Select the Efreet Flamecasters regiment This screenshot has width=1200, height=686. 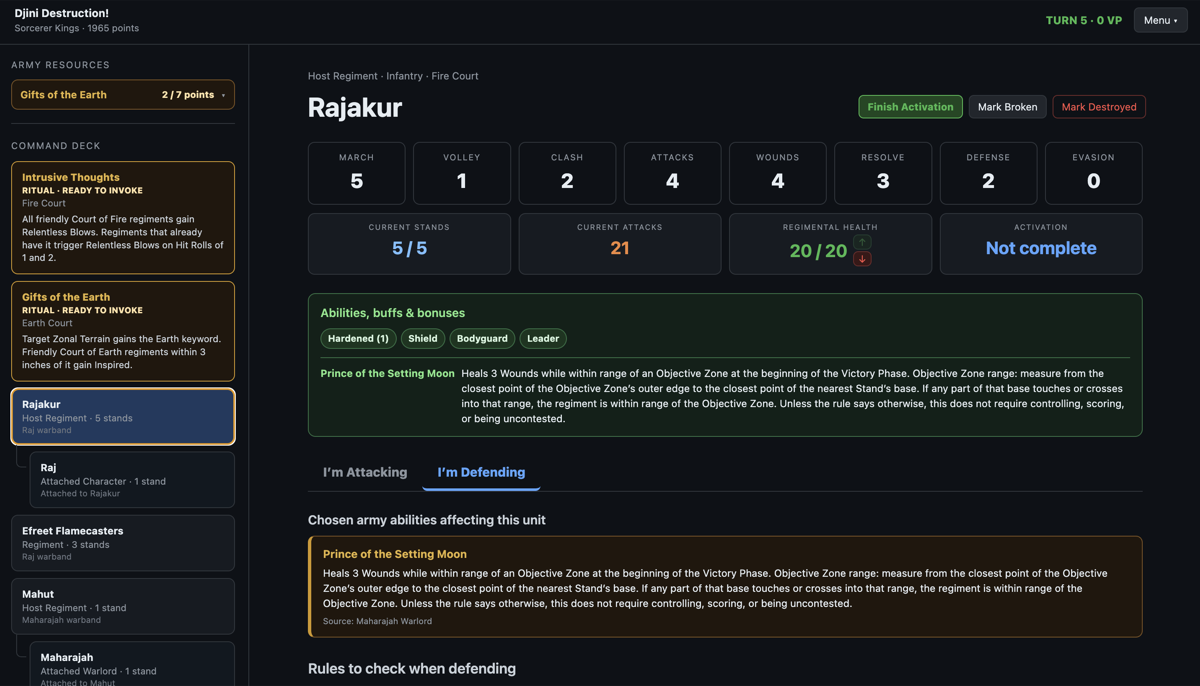point(123,543)
